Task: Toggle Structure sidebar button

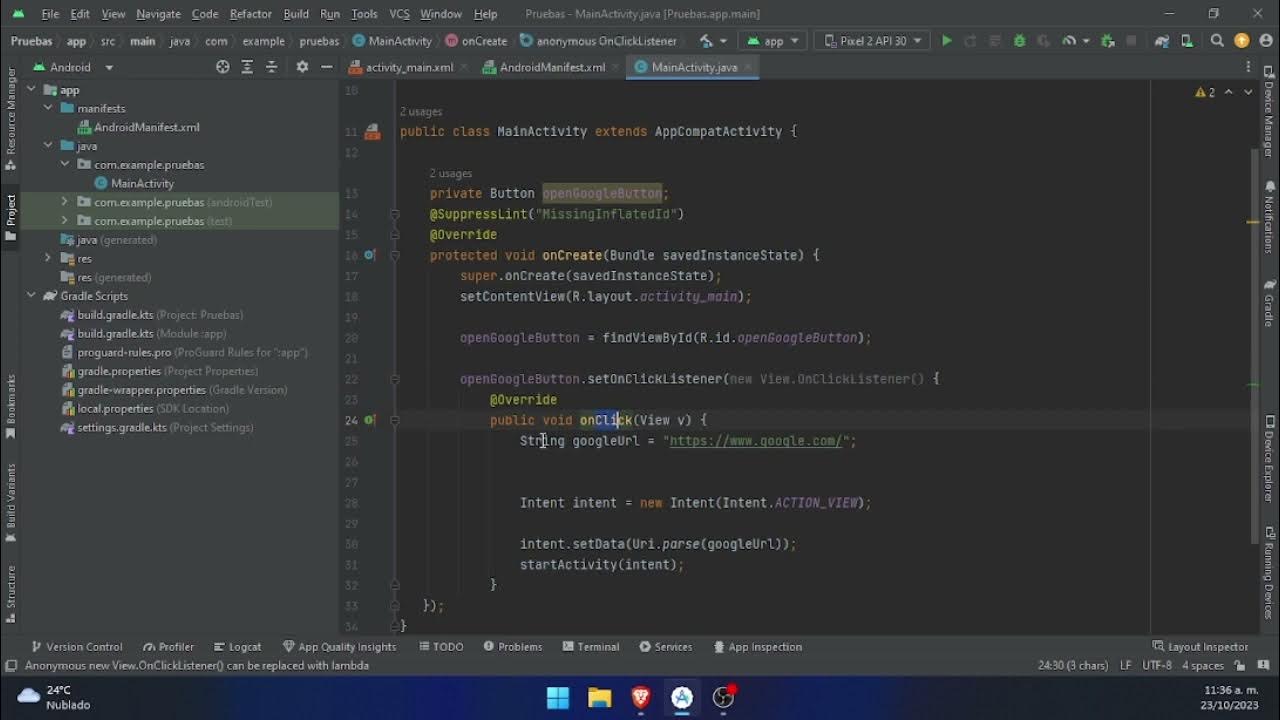Action: pos(11,592)
